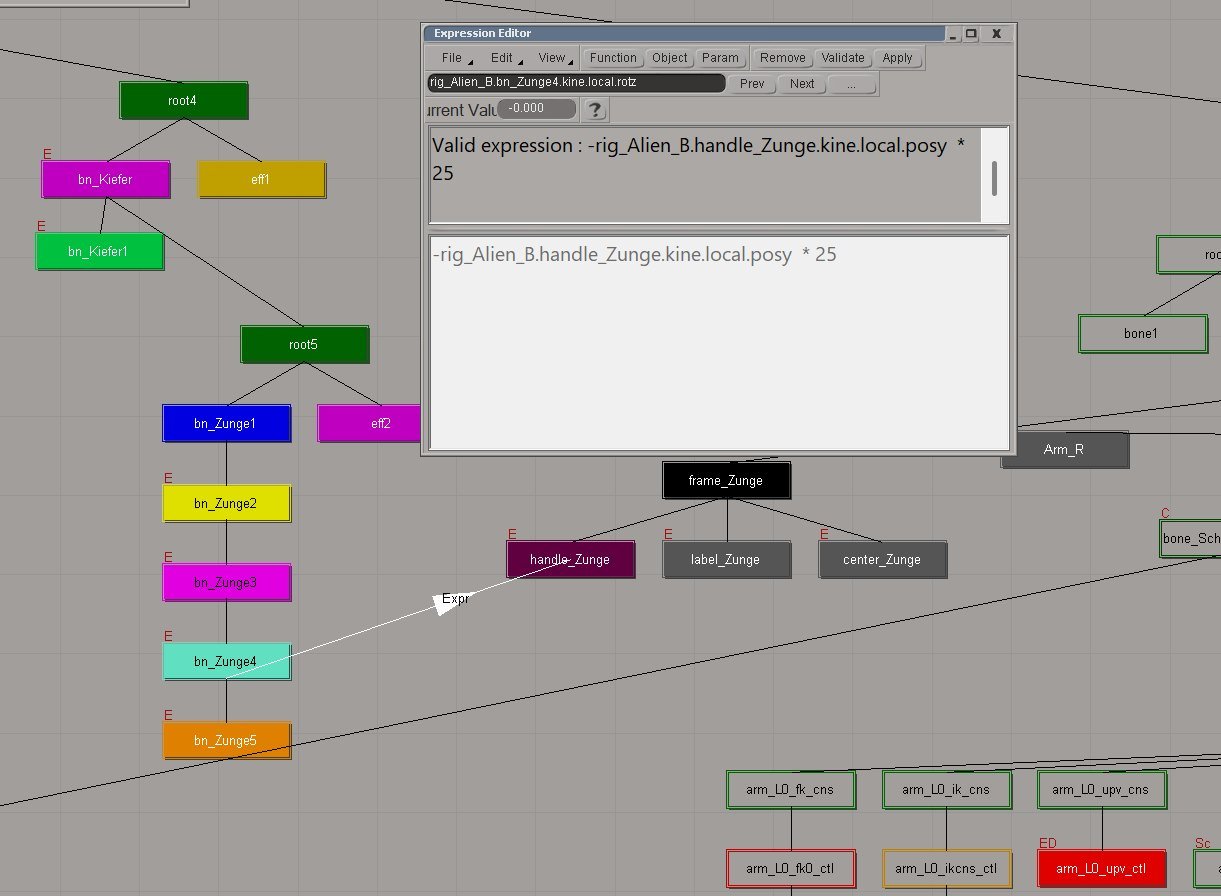Apply the current expression
Screen dimensions: 1221x896
(897, 58)
